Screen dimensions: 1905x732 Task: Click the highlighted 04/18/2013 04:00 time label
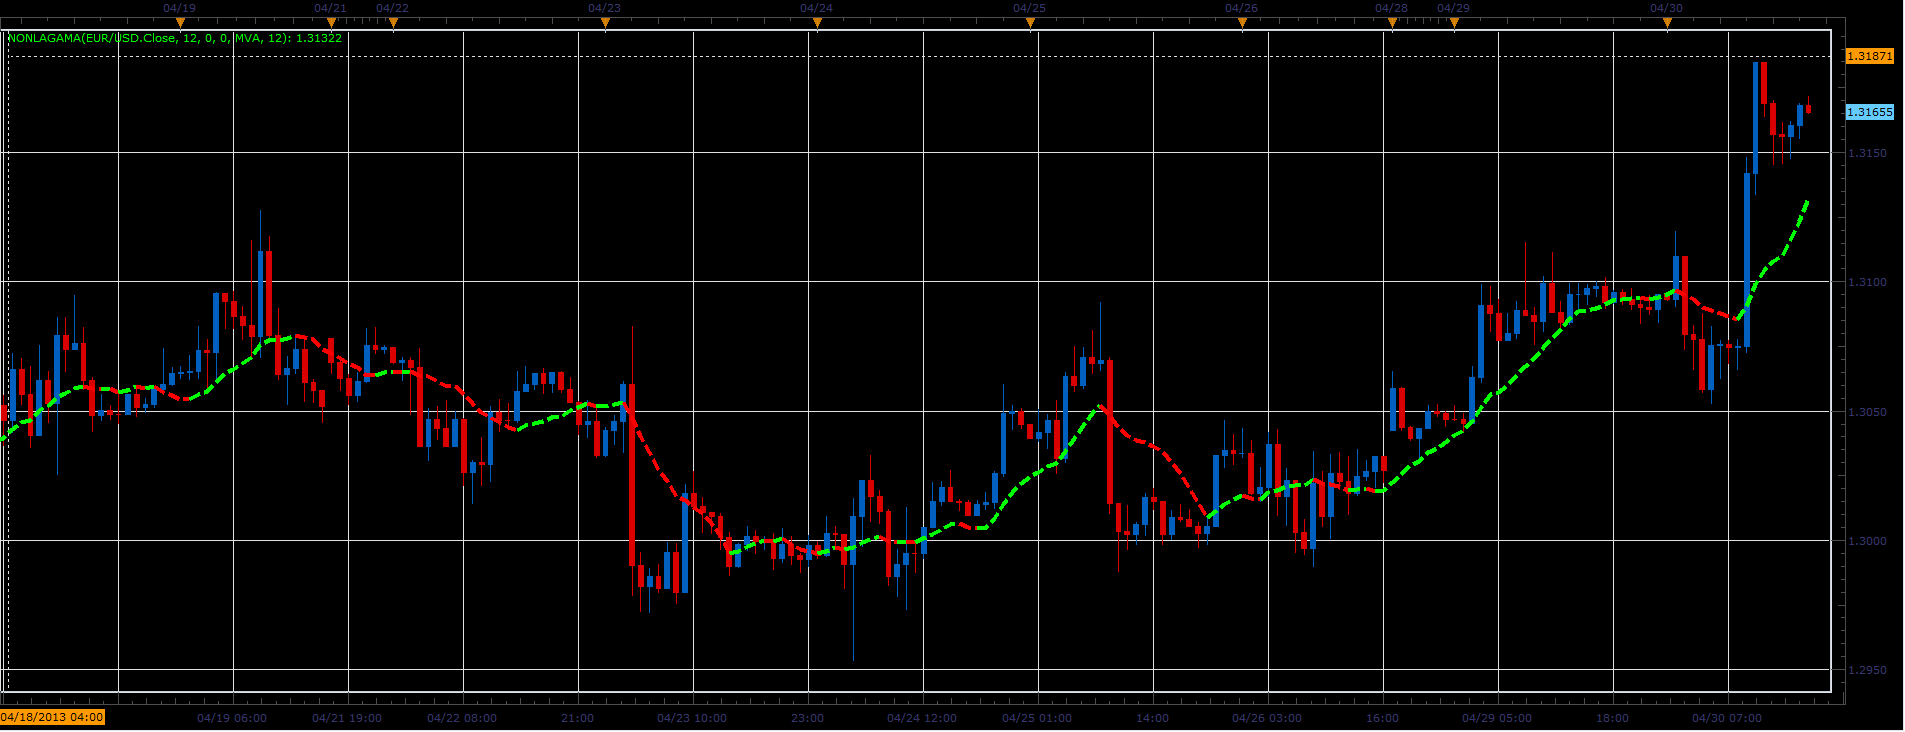(x=52, y=717)
